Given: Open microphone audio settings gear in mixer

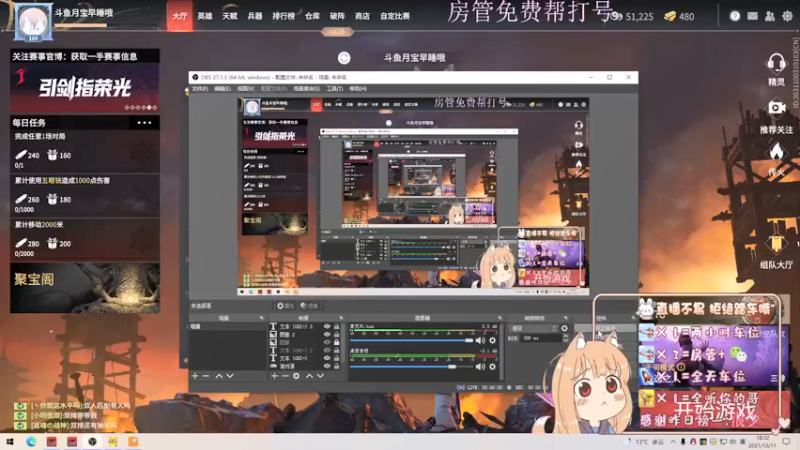Looking at the screenshot, I should pos(492,340).
